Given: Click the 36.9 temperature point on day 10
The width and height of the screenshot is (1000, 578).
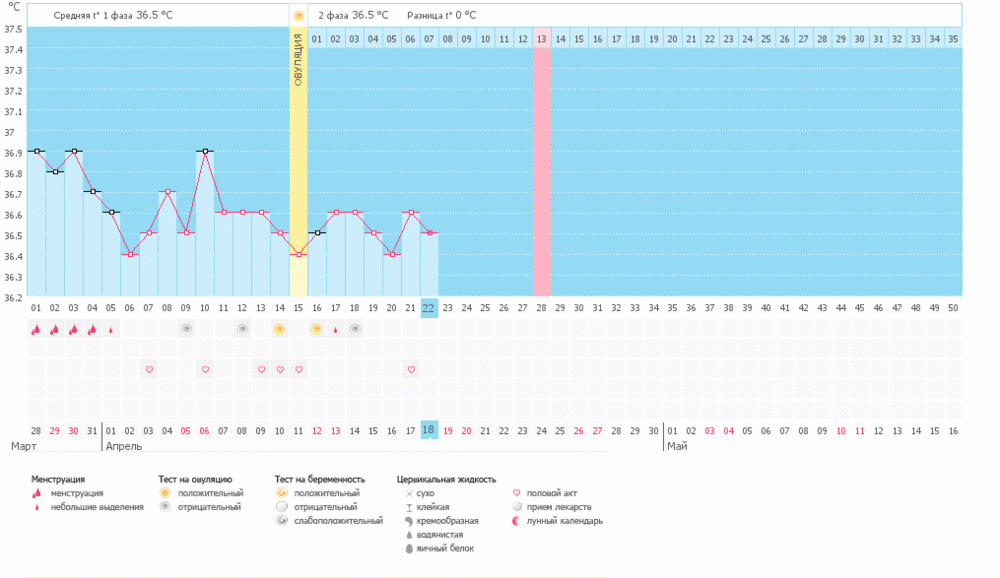Looking at the screenshot, I should point(205,151).
